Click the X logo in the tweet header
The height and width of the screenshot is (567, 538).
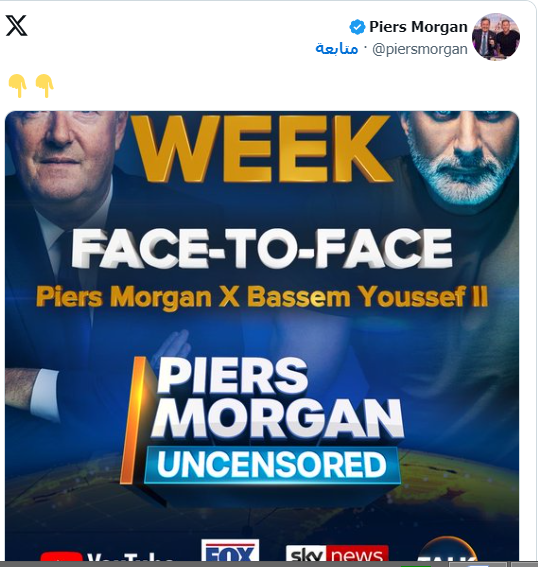[x=17, y=26]
